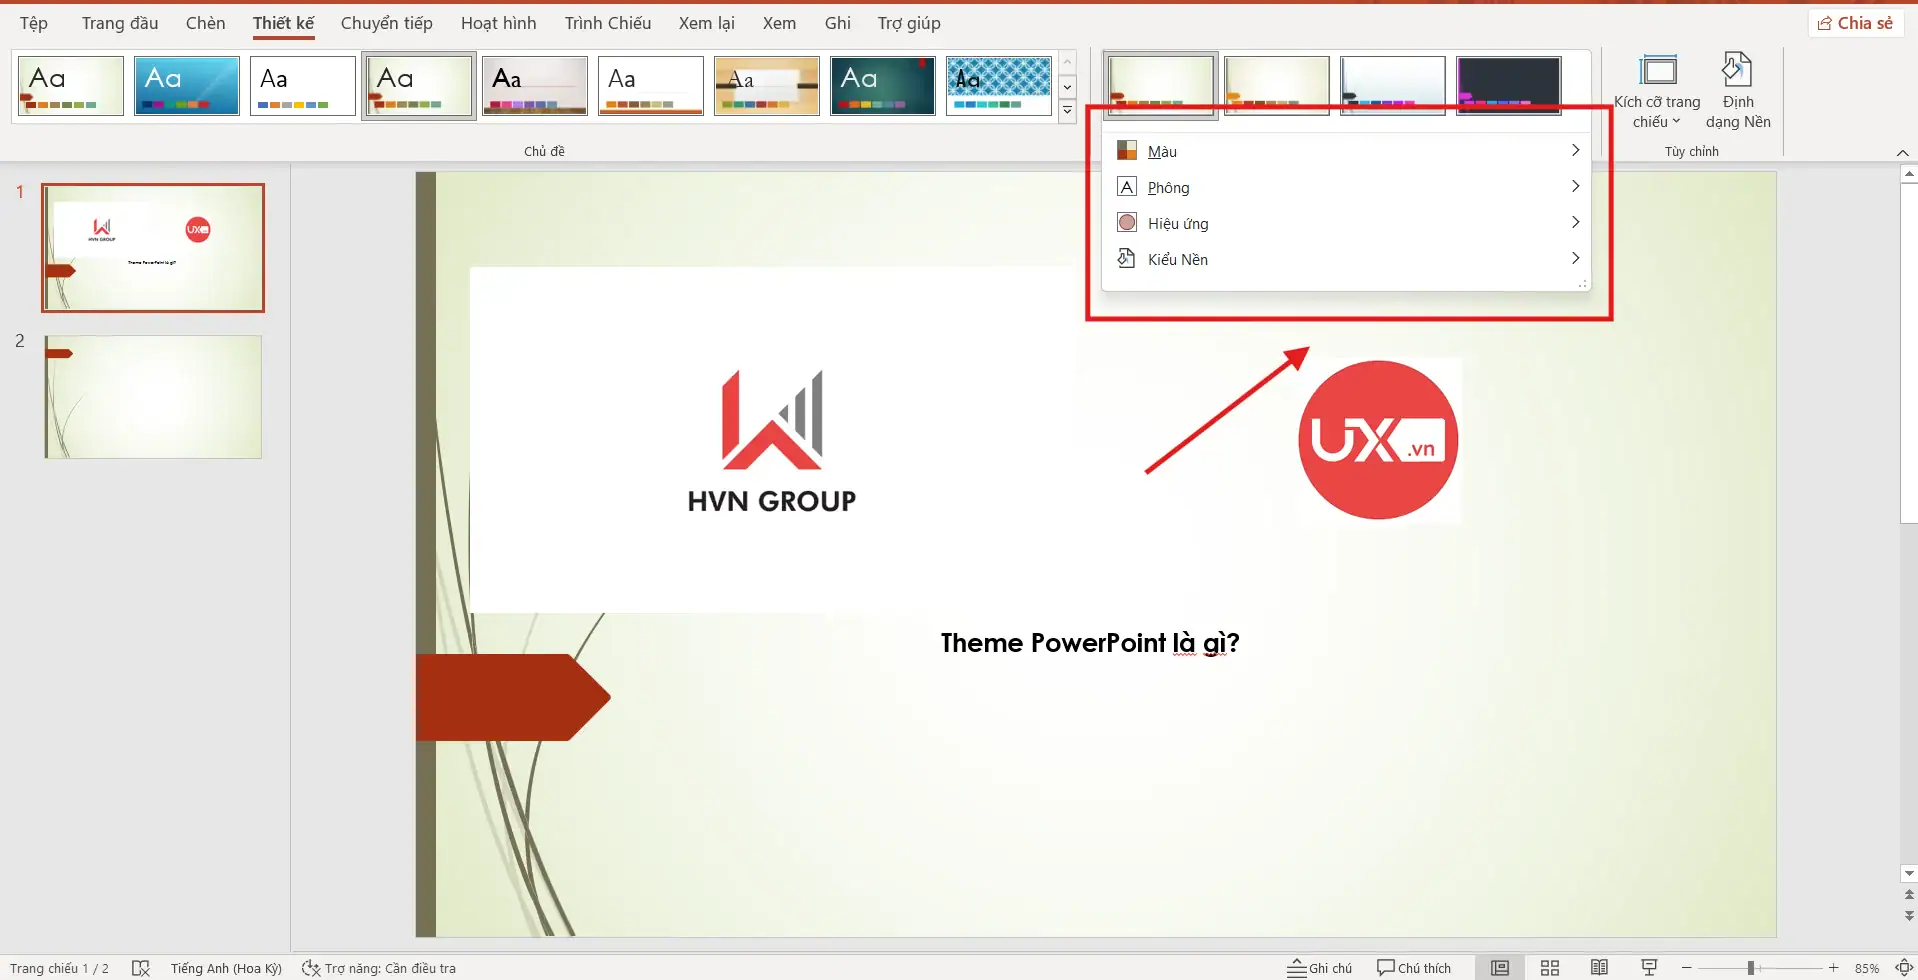Choose the pale yellow variant with orange accent

[1276, 85]
